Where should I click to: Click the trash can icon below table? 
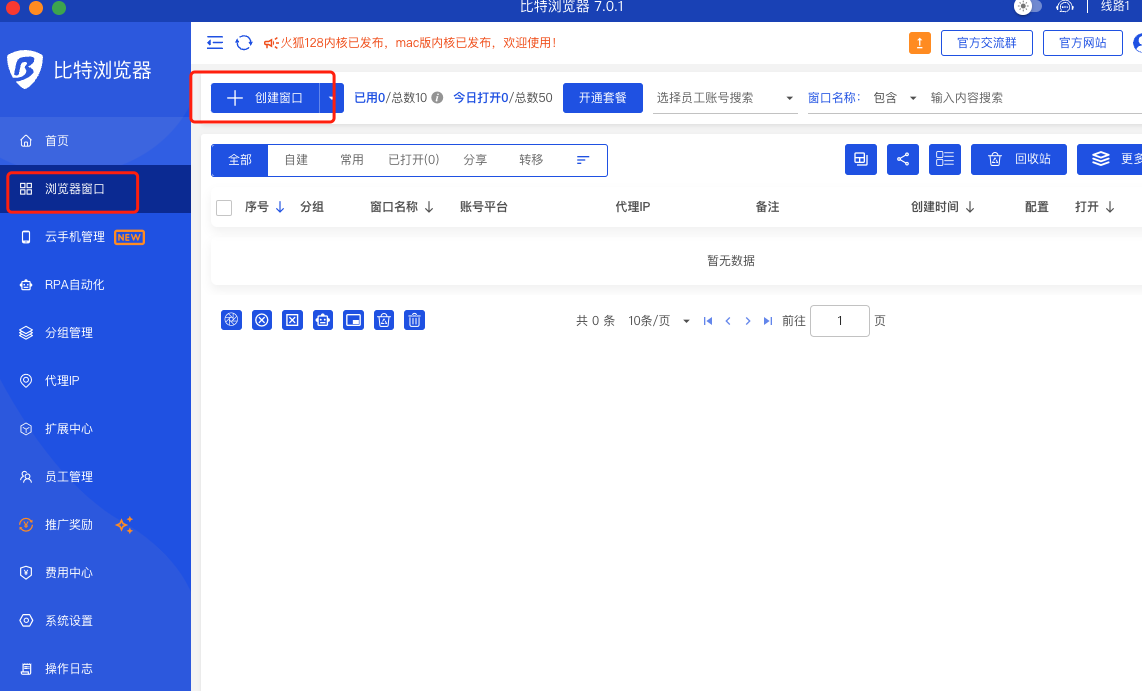pos(414,320)
